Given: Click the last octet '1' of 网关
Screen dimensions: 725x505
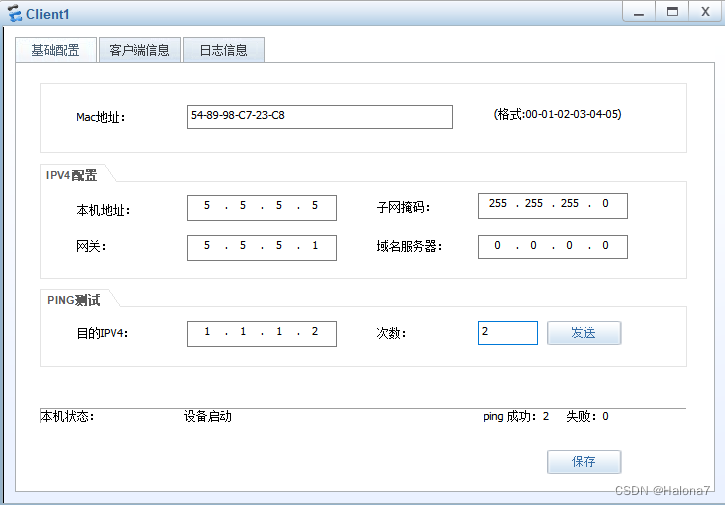Looking at the screenshot, I should (x=315, y=246).
